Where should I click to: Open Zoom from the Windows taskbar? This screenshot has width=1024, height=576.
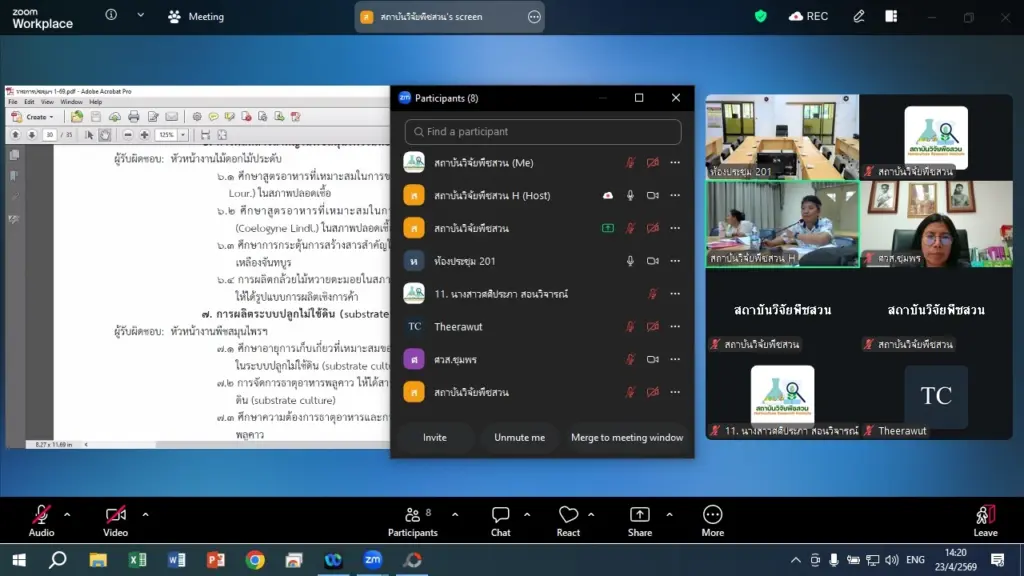point(372,560)
